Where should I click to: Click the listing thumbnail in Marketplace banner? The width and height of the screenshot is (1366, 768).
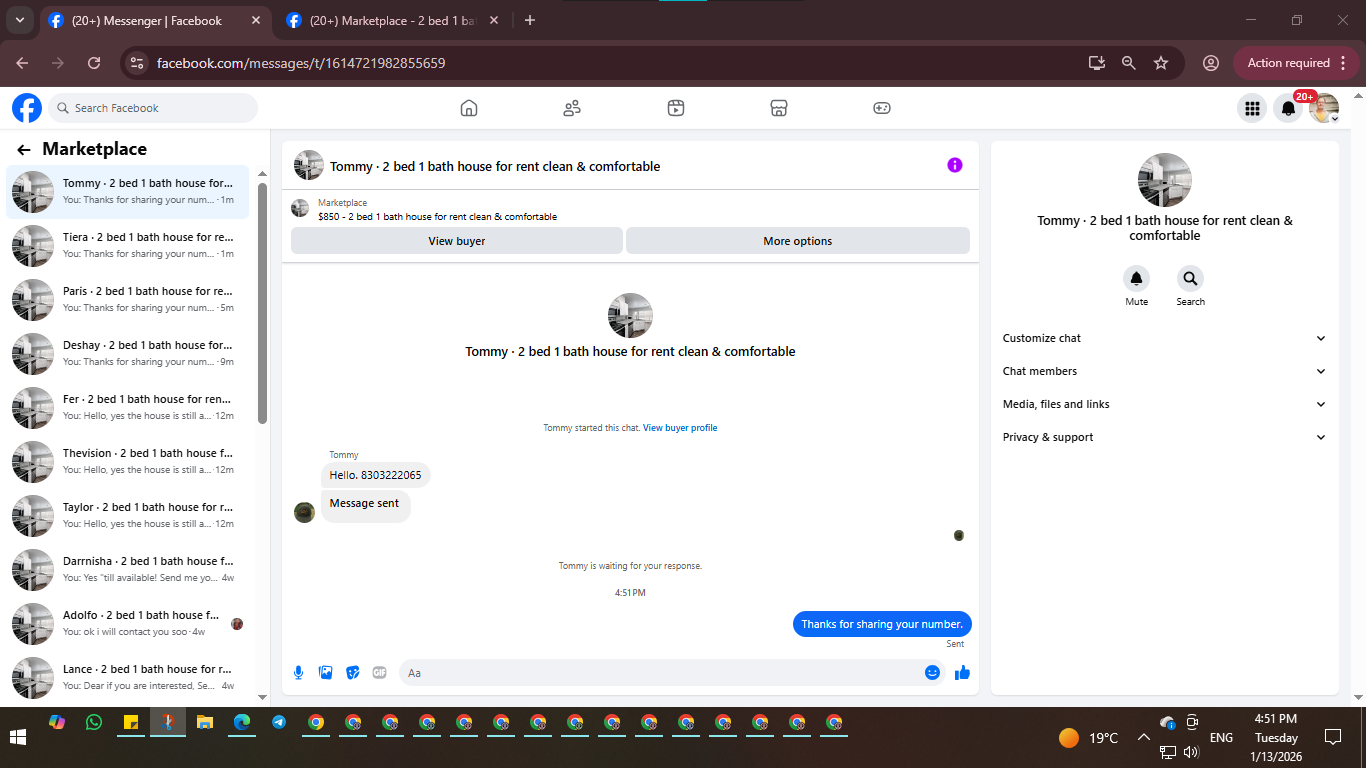[300, 208]
